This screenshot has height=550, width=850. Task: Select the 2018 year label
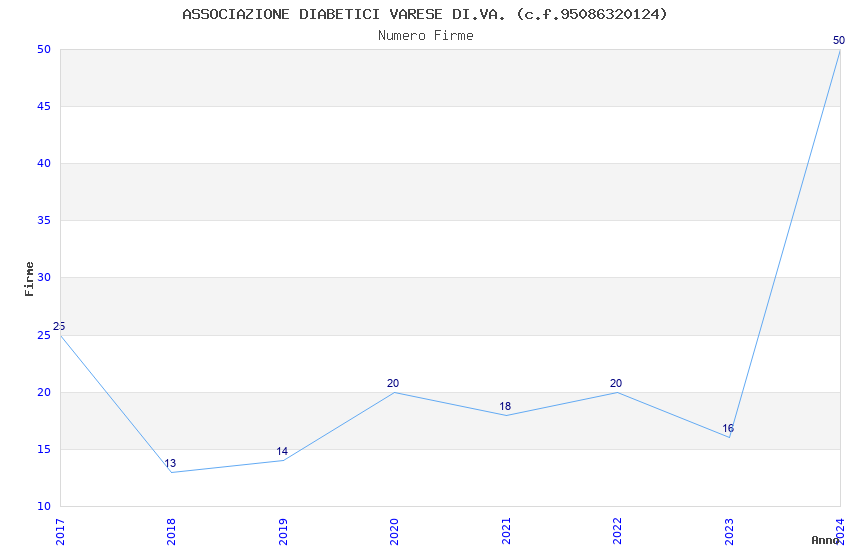tap(171, 532)
